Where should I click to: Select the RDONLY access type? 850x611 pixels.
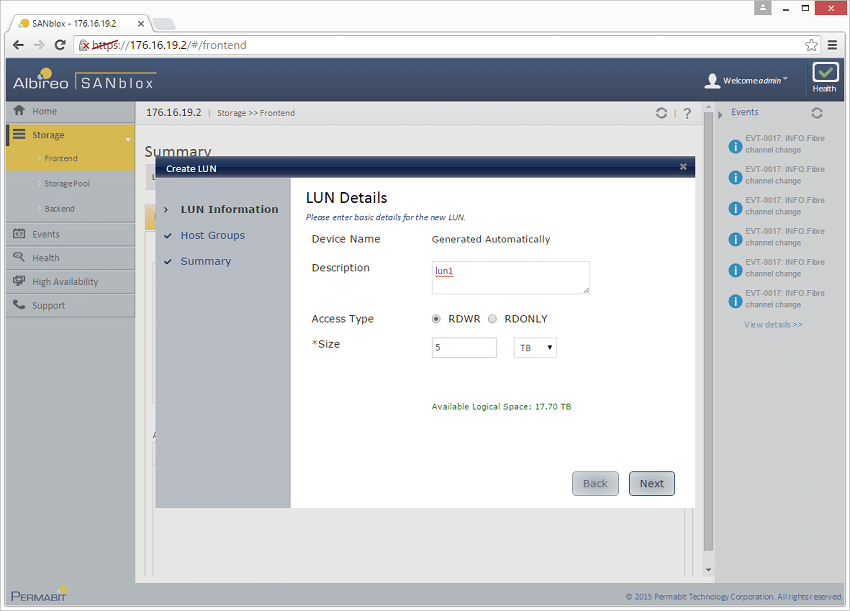[492, 319]
